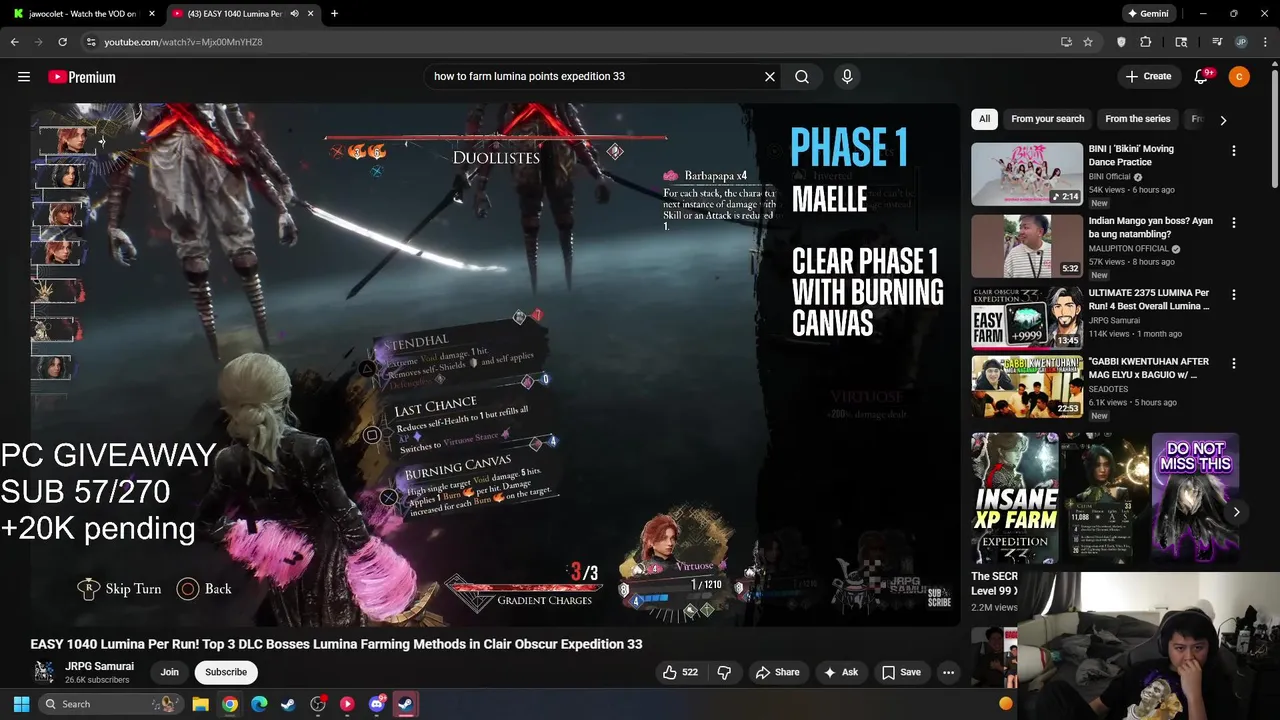
Task: Open File Explorer from taskbar
Action: click(200, 704)
